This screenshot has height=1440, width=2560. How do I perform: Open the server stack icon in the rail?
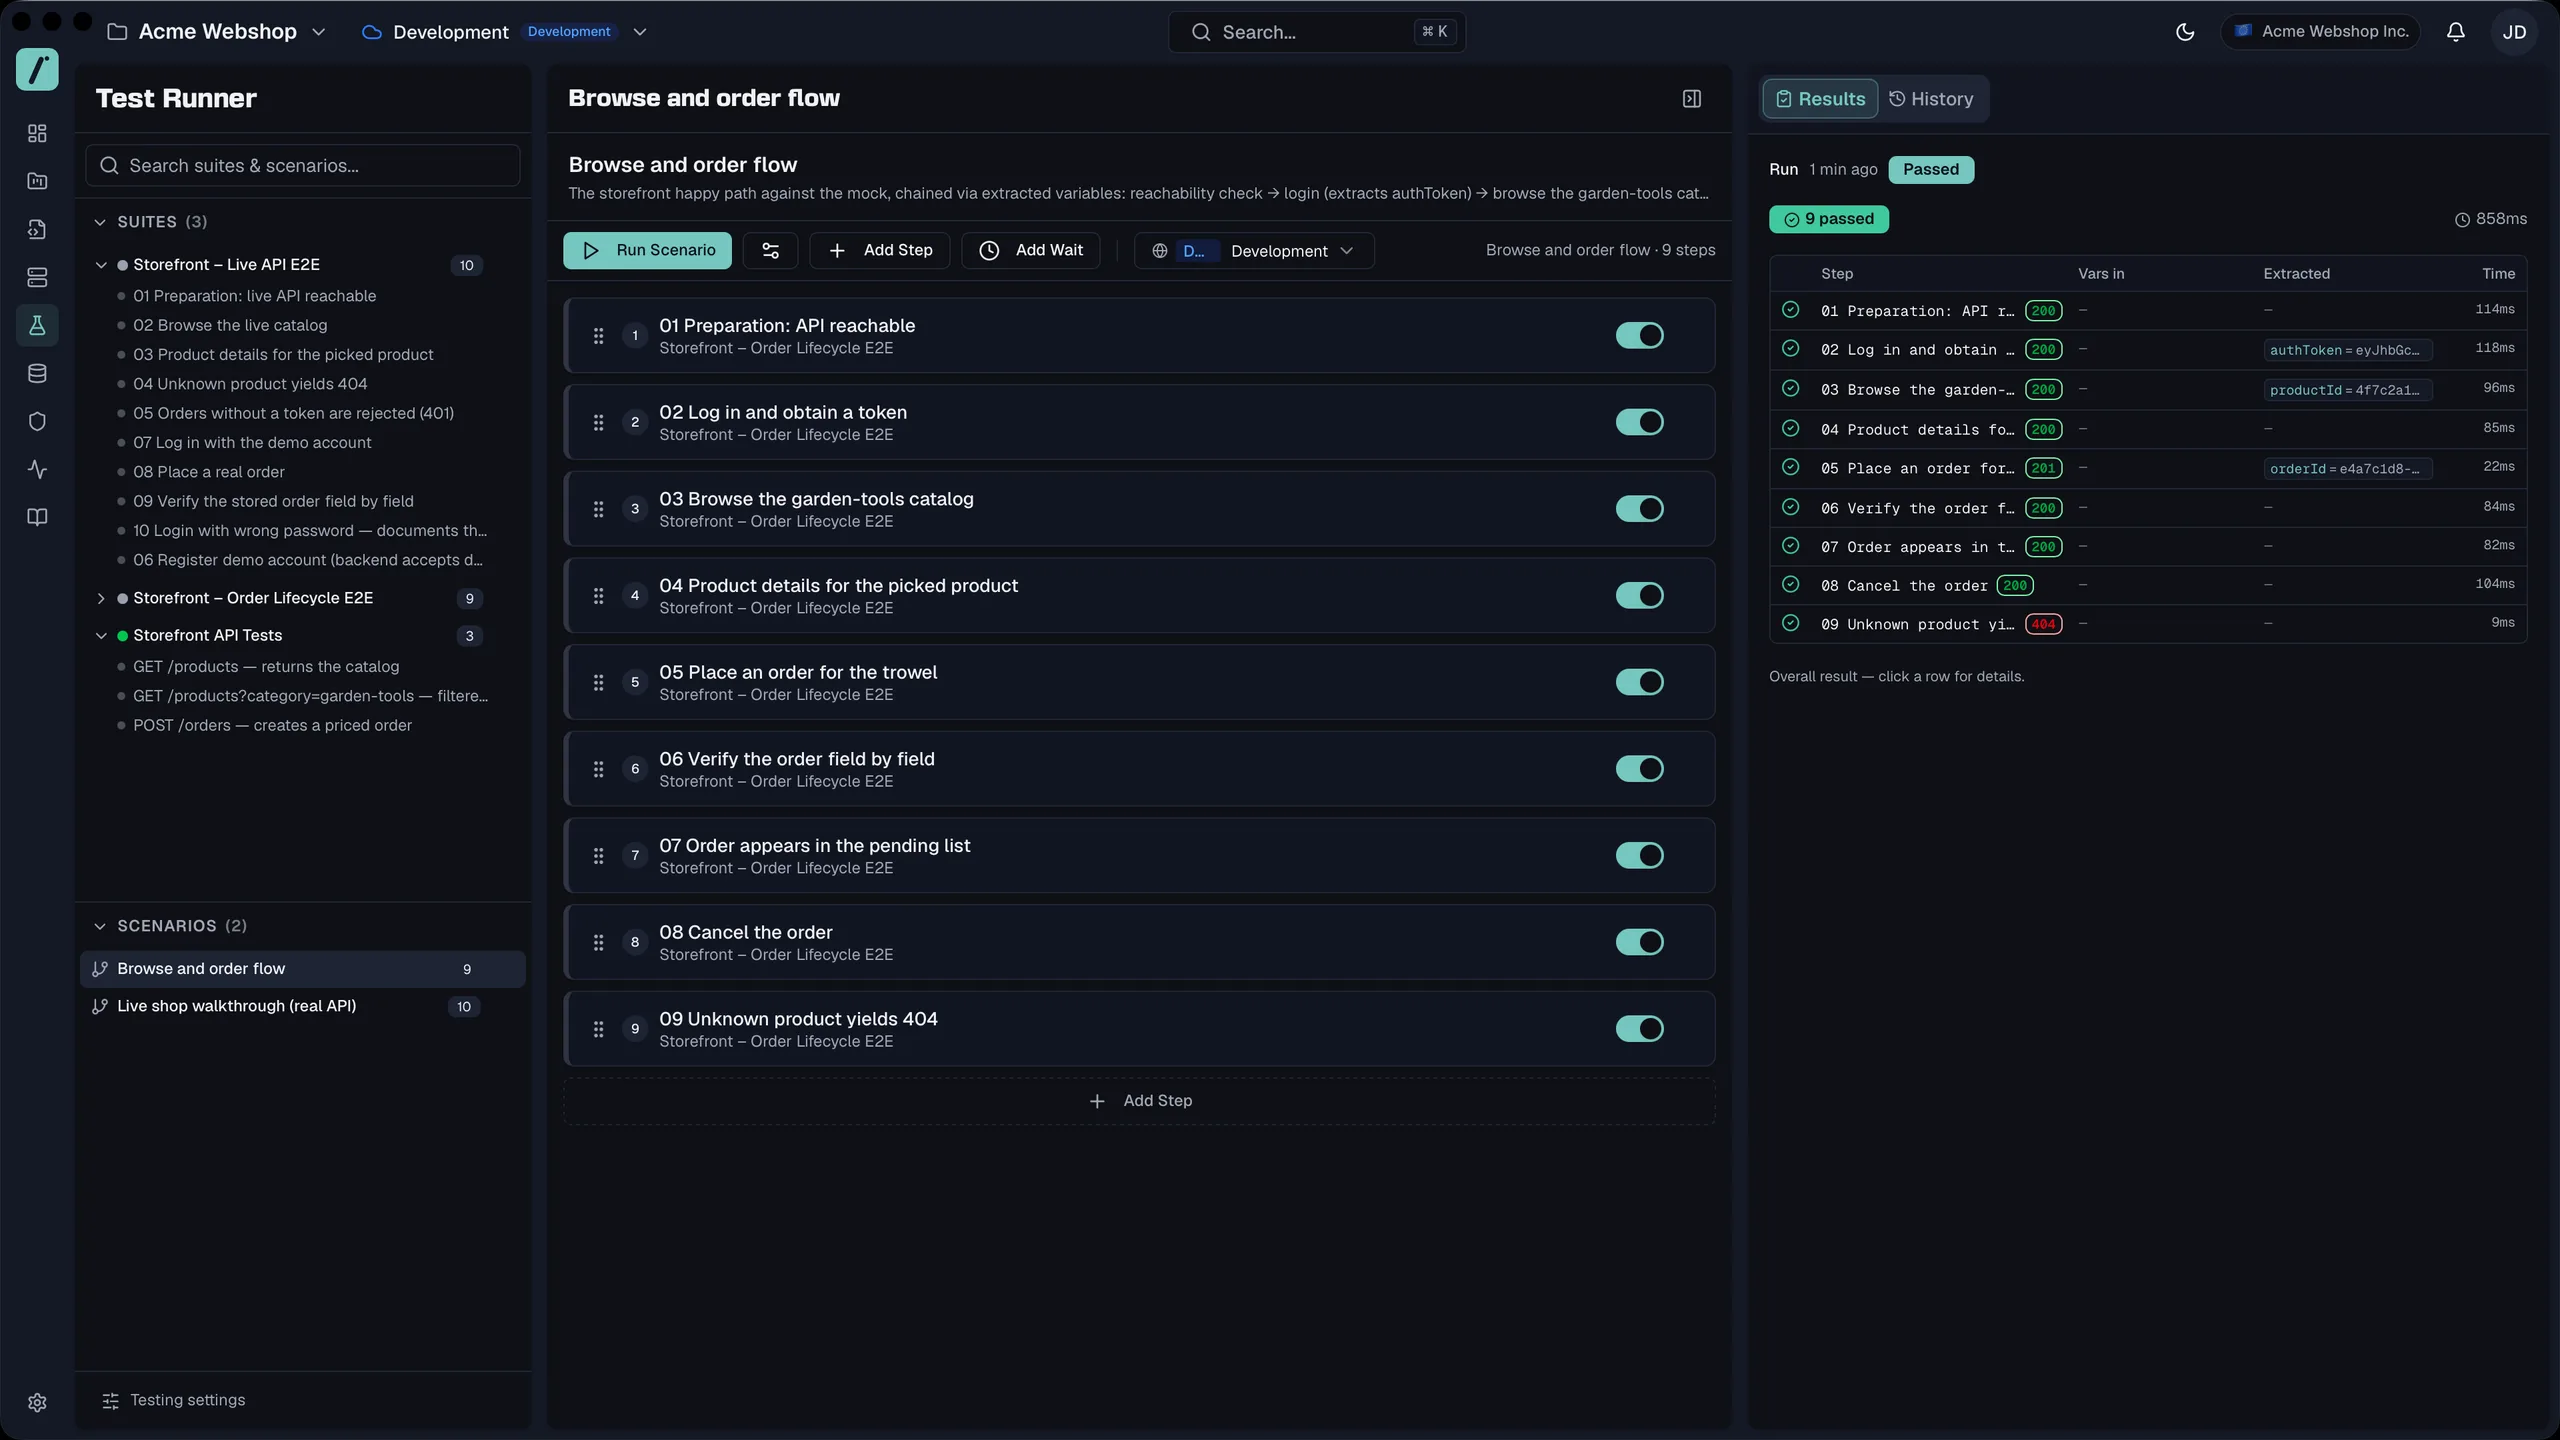37,277
